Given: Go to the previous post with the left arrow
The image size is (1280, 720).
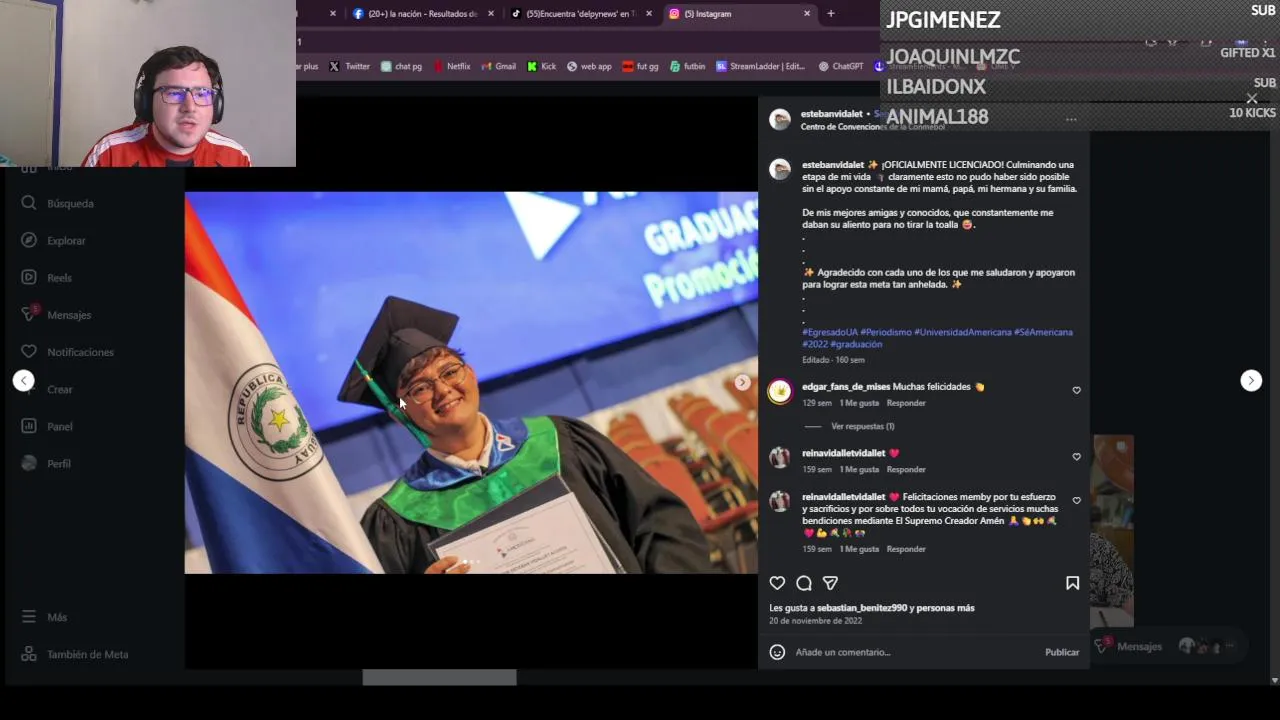Looking at the screenshot, I should pyautogui.click(x=23, y=380).
